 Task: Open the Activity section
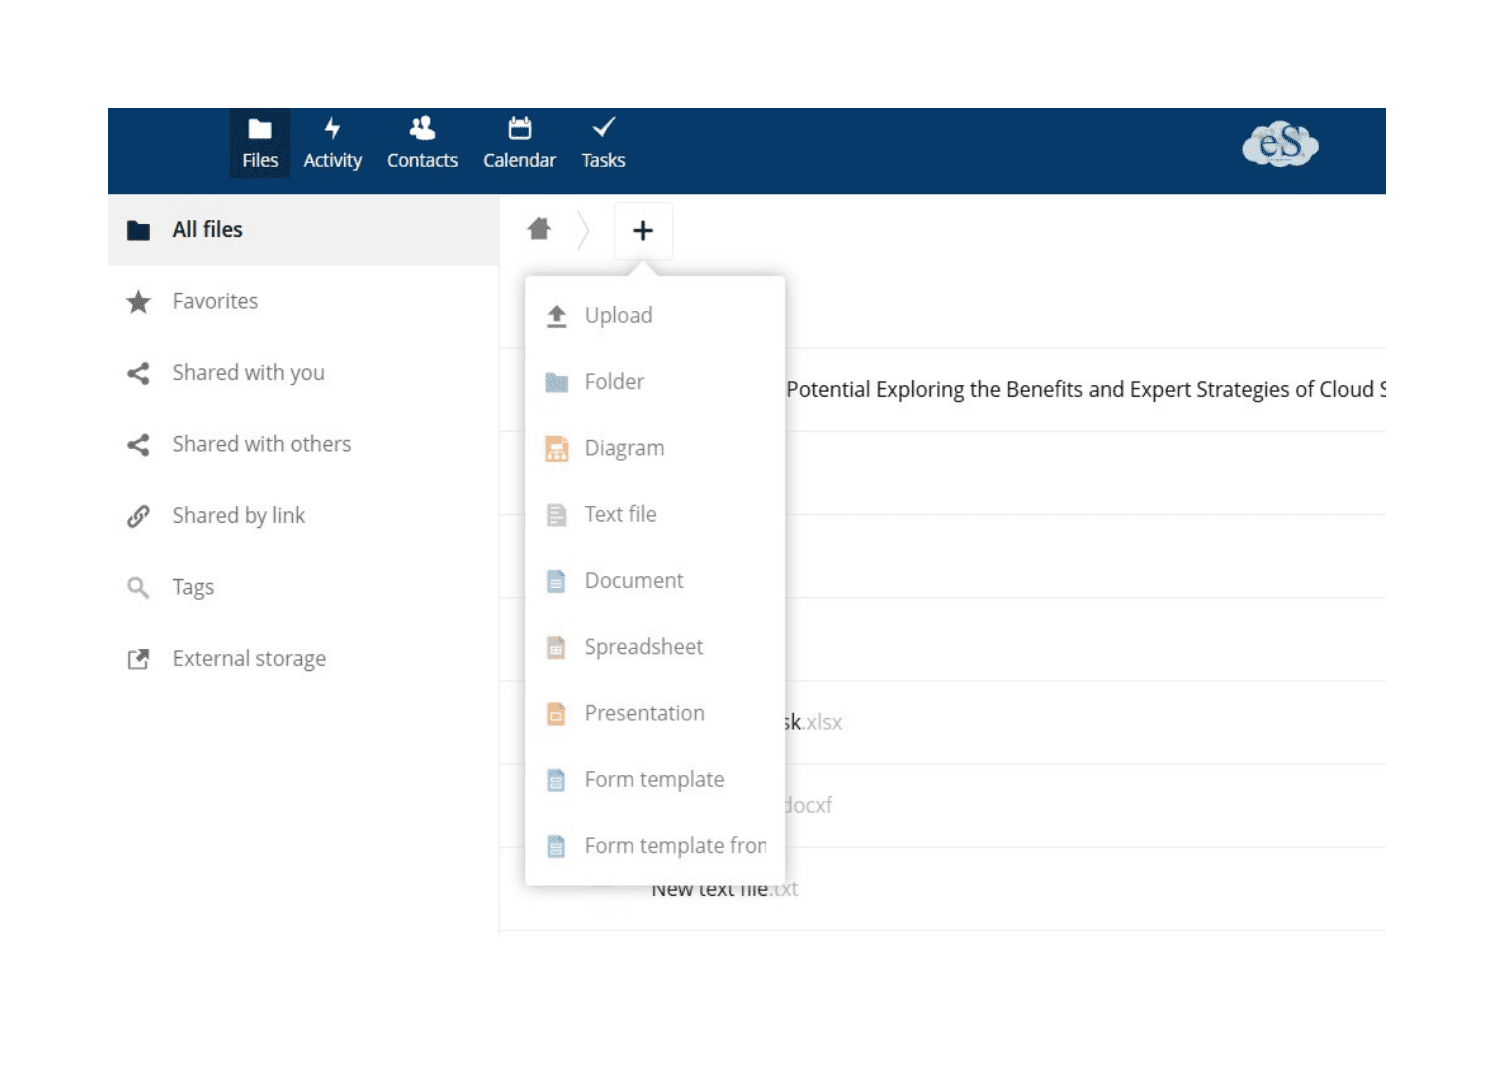tap(332, 142)
